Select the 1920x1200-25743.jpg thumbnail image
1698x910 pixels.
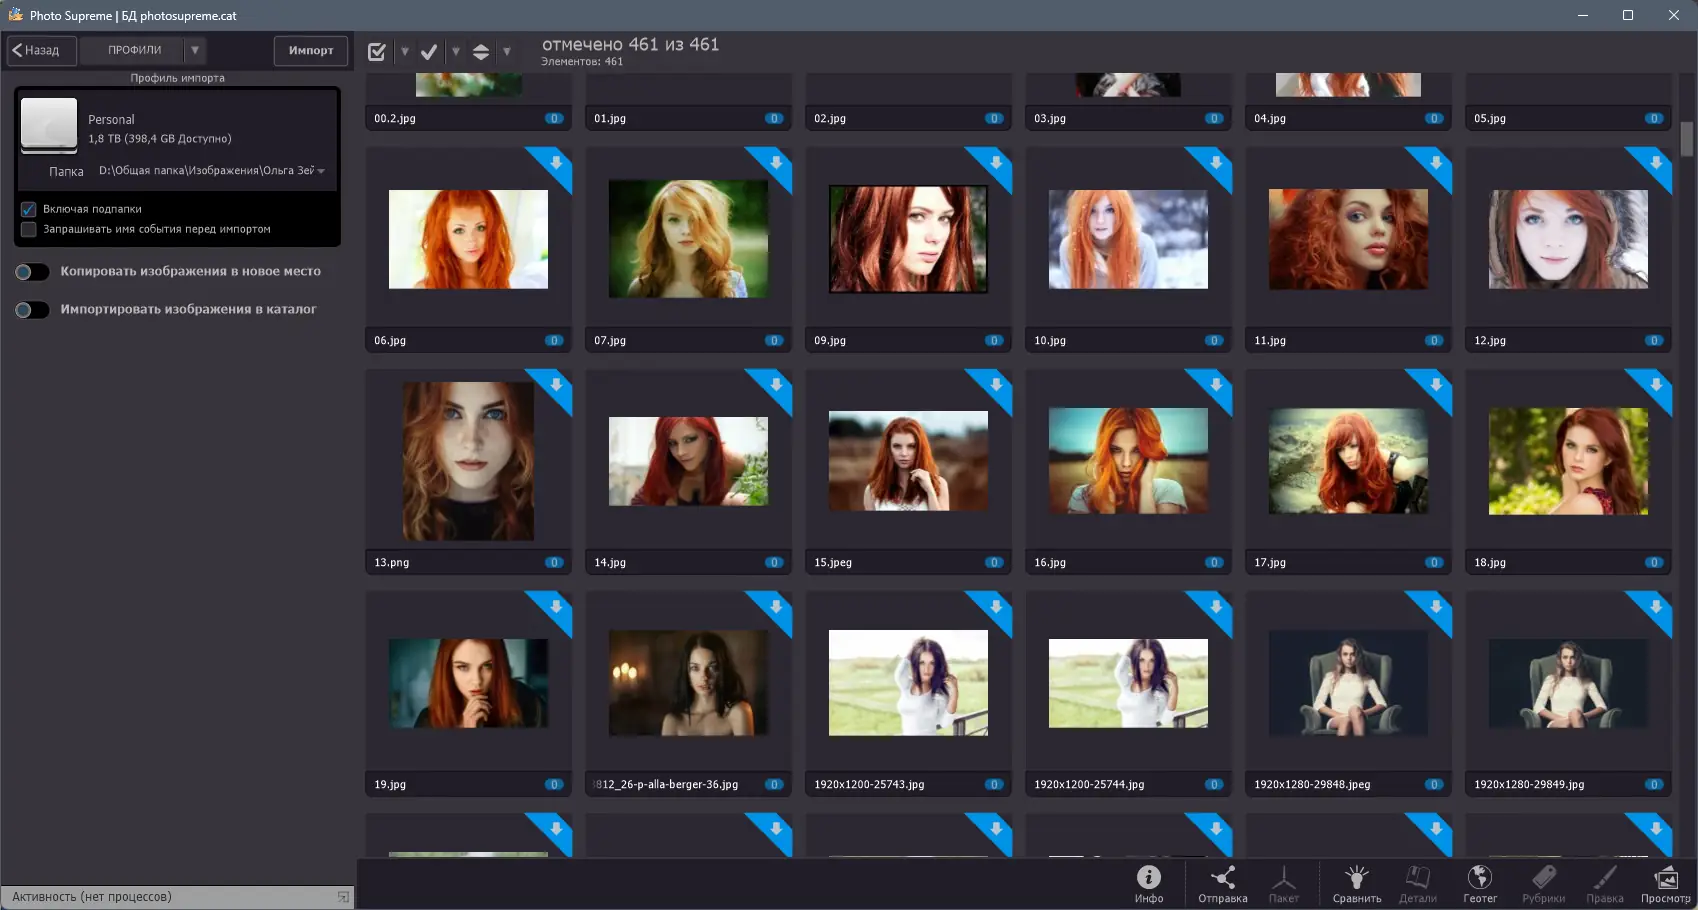(x=908, y=683)
